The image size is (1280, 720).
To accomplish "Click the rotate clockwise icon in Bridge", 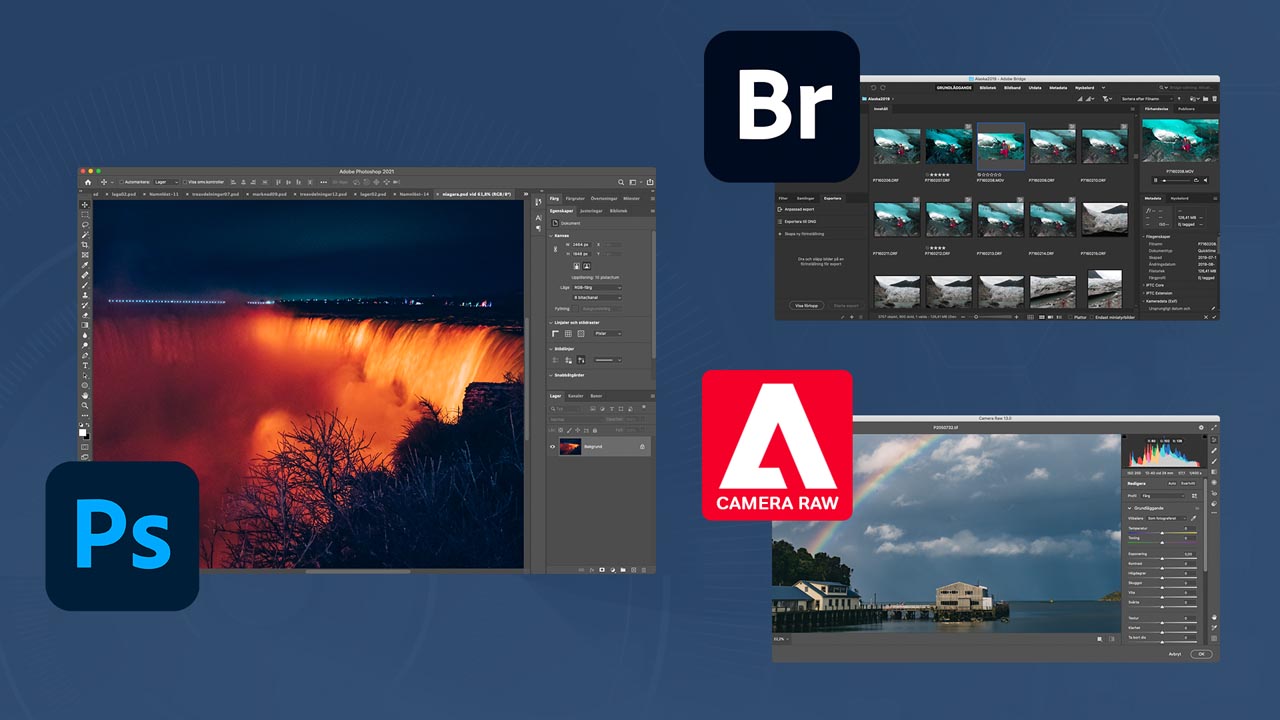I will point(883,88).
